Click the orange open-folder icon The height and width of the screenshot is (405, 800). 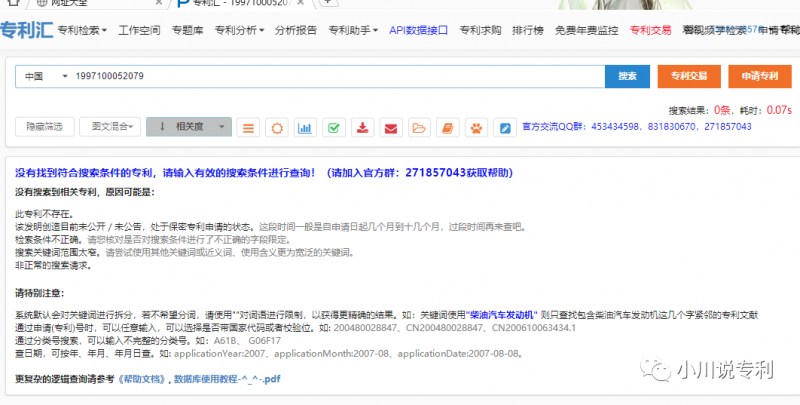[x=419, y=128]
